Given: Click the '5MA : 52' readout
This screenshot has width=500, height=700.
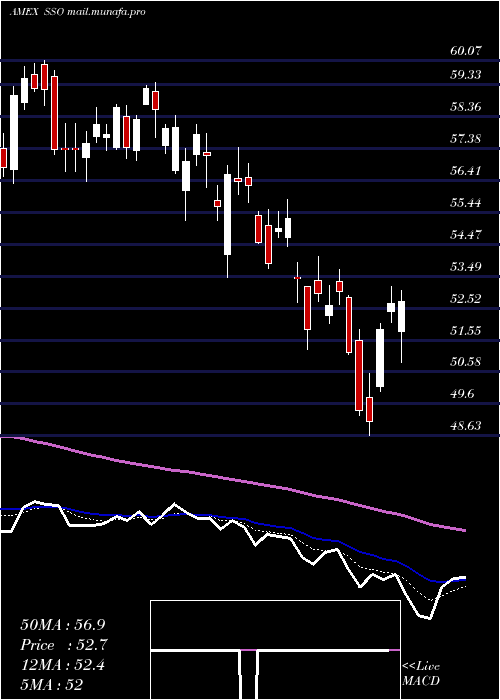Looking at the screenshot, I should click(51, 686).
